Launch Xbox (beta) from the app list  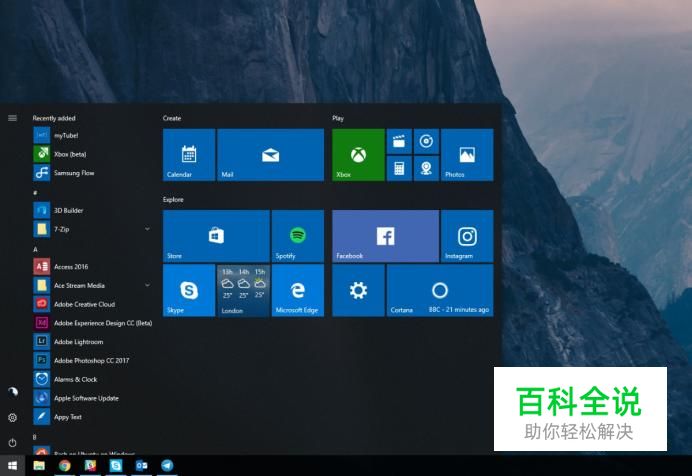(93, 154)
